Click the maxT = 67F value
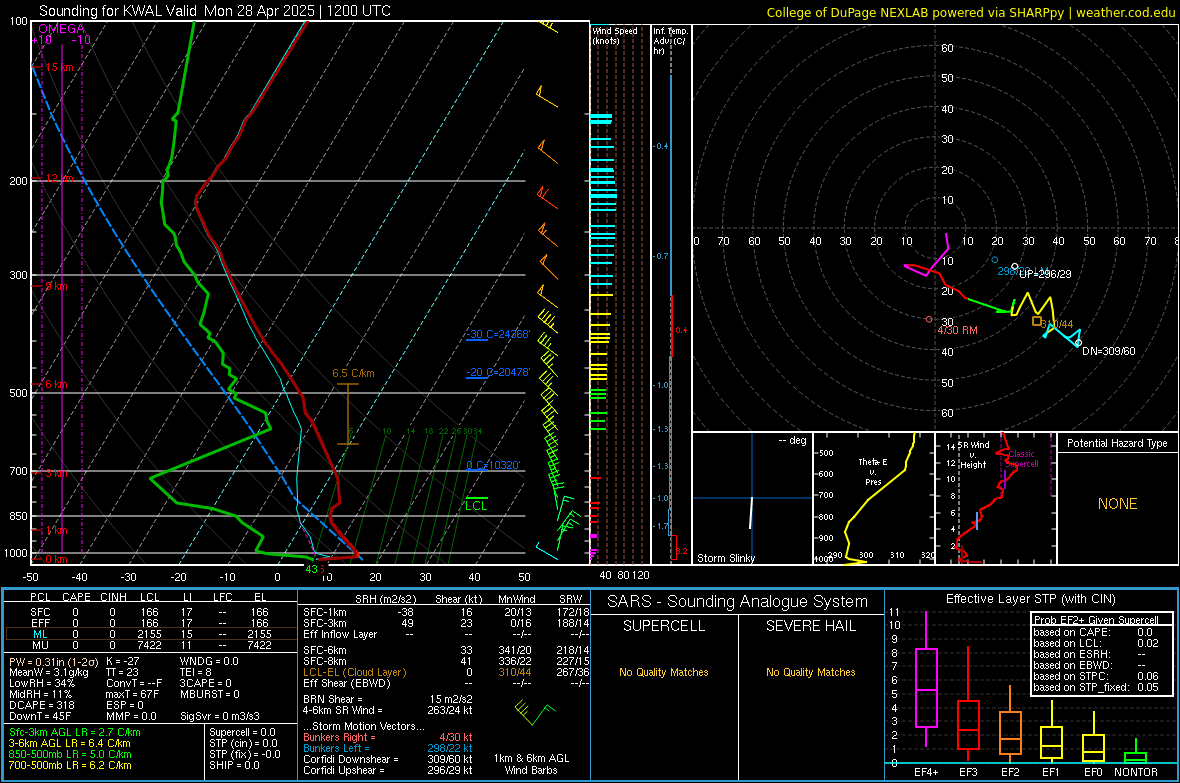 (x=132, y=694)
